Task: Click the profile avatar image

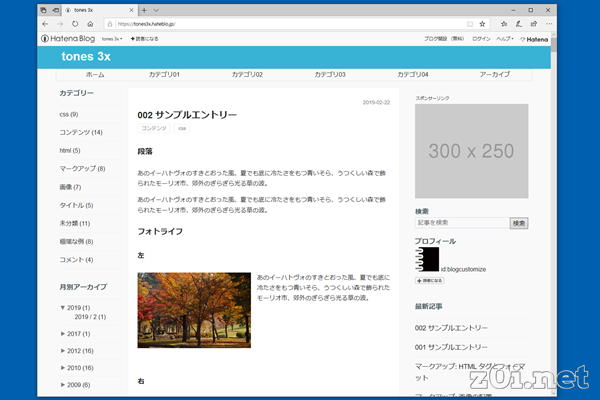Action: pos(427,260)
